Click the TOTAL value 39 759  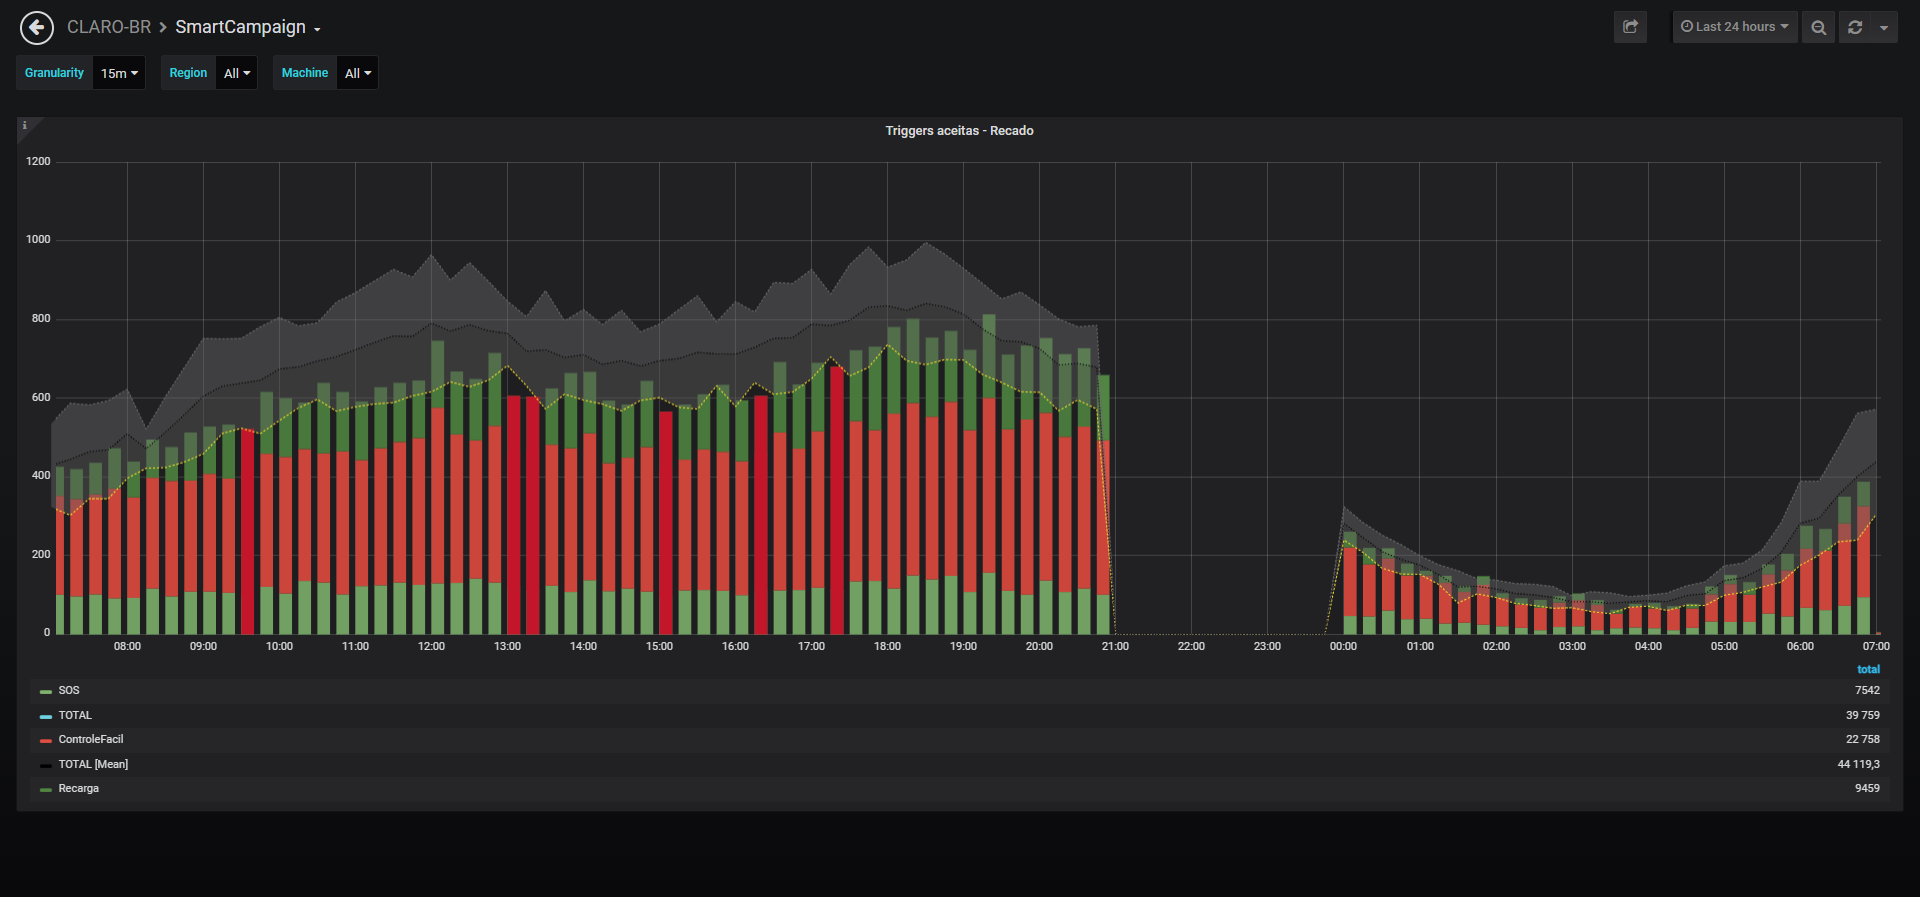[x=1862, y=716]
